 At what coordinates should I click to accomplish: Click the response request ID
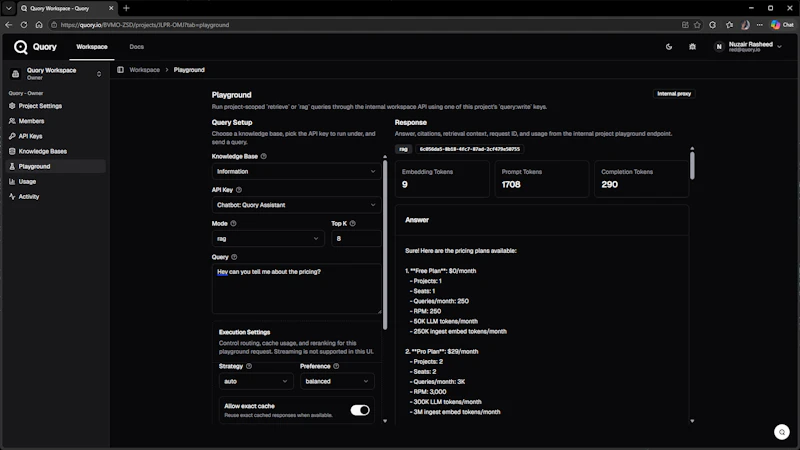pyautogui.click(x=469, y=149)
